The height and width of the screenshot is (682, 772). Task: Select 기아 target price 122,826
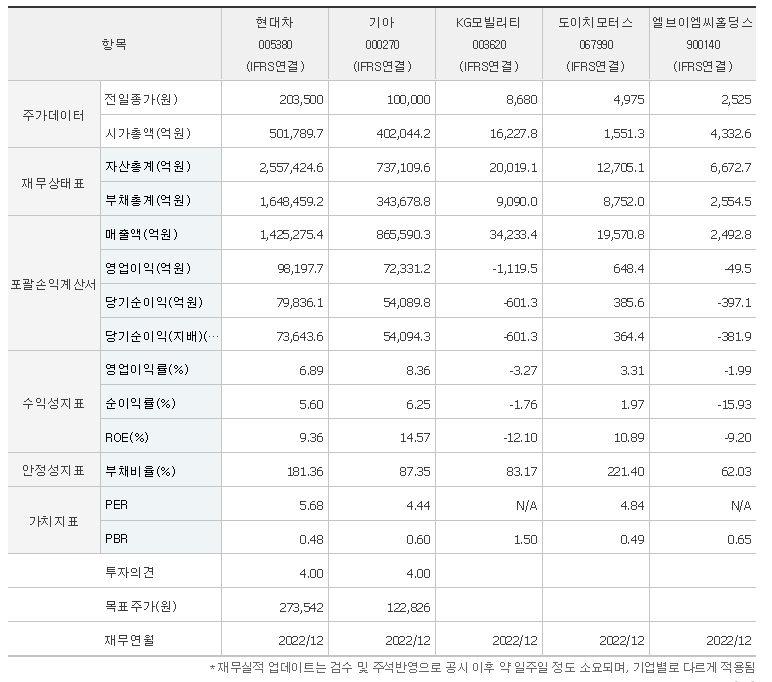[x=409, y=608]
